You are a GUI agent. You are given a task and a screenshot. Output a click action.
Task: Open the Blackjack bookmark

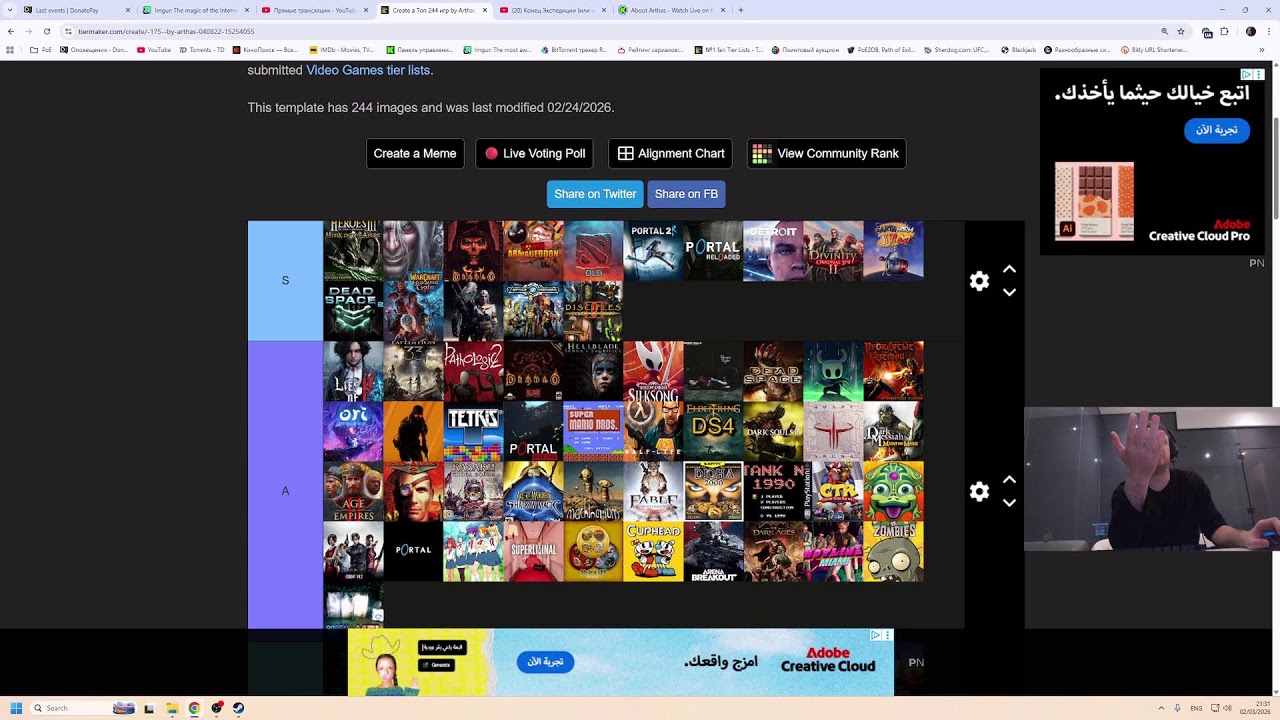1018,49
